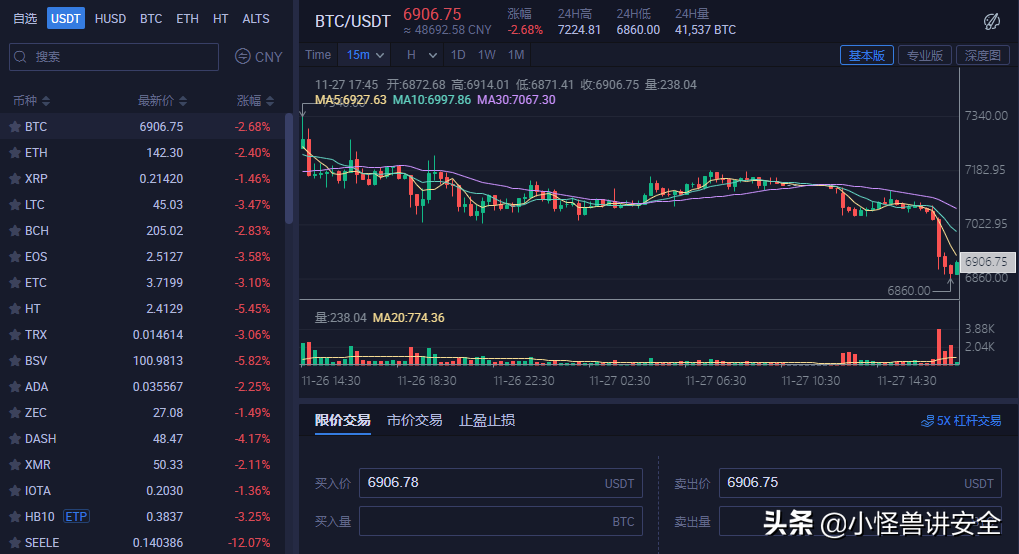Toggle favorite star for LTC row

coord(14,205)
